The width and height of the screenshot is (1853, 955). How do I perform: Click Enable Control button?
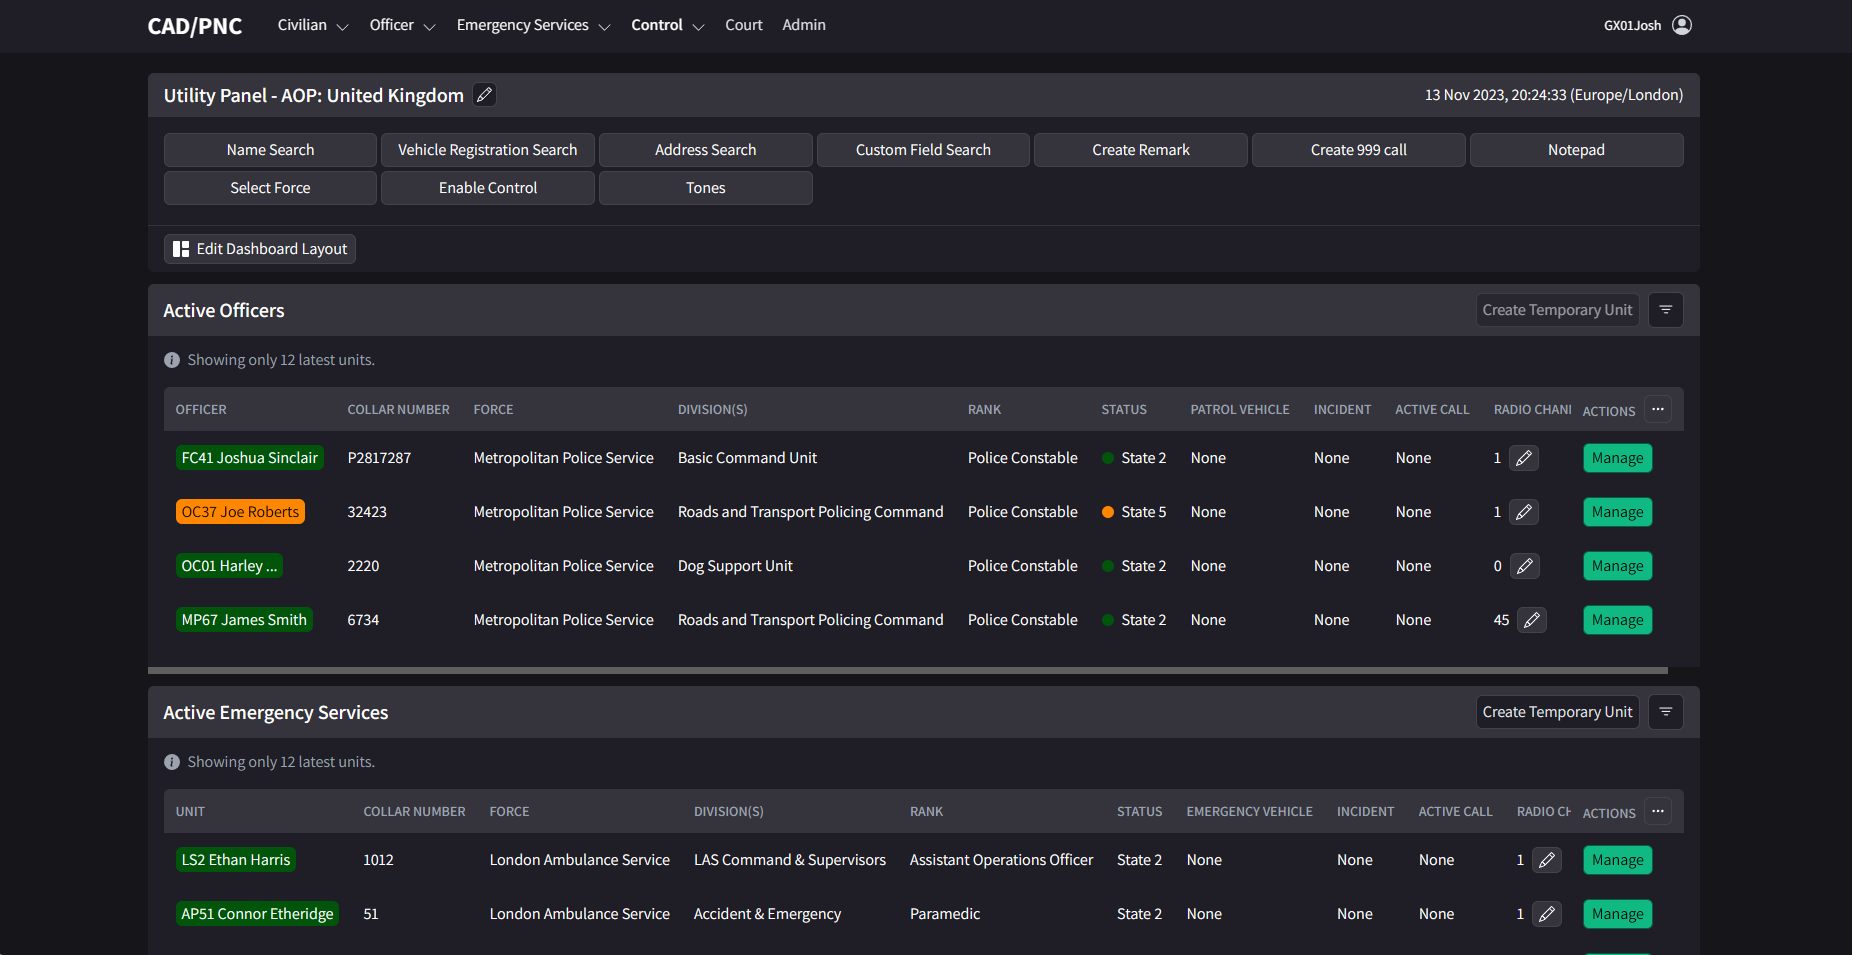click(x=488, y=188)
